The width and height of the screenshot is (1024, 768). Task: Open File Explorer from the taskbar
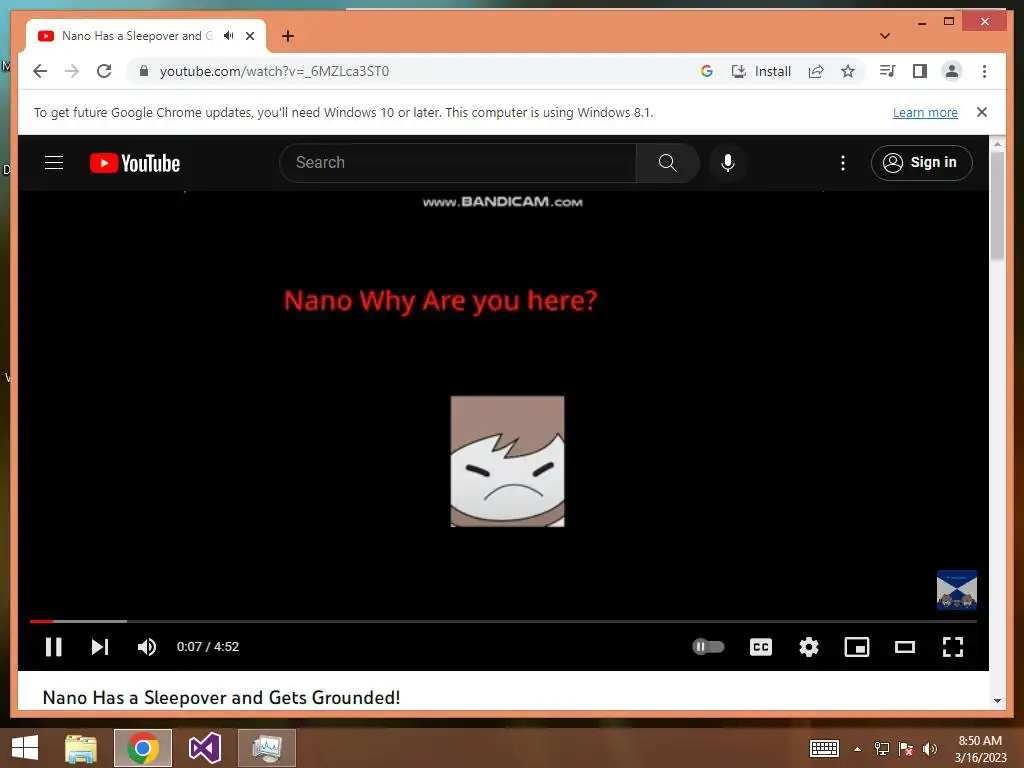click(81, 748)
